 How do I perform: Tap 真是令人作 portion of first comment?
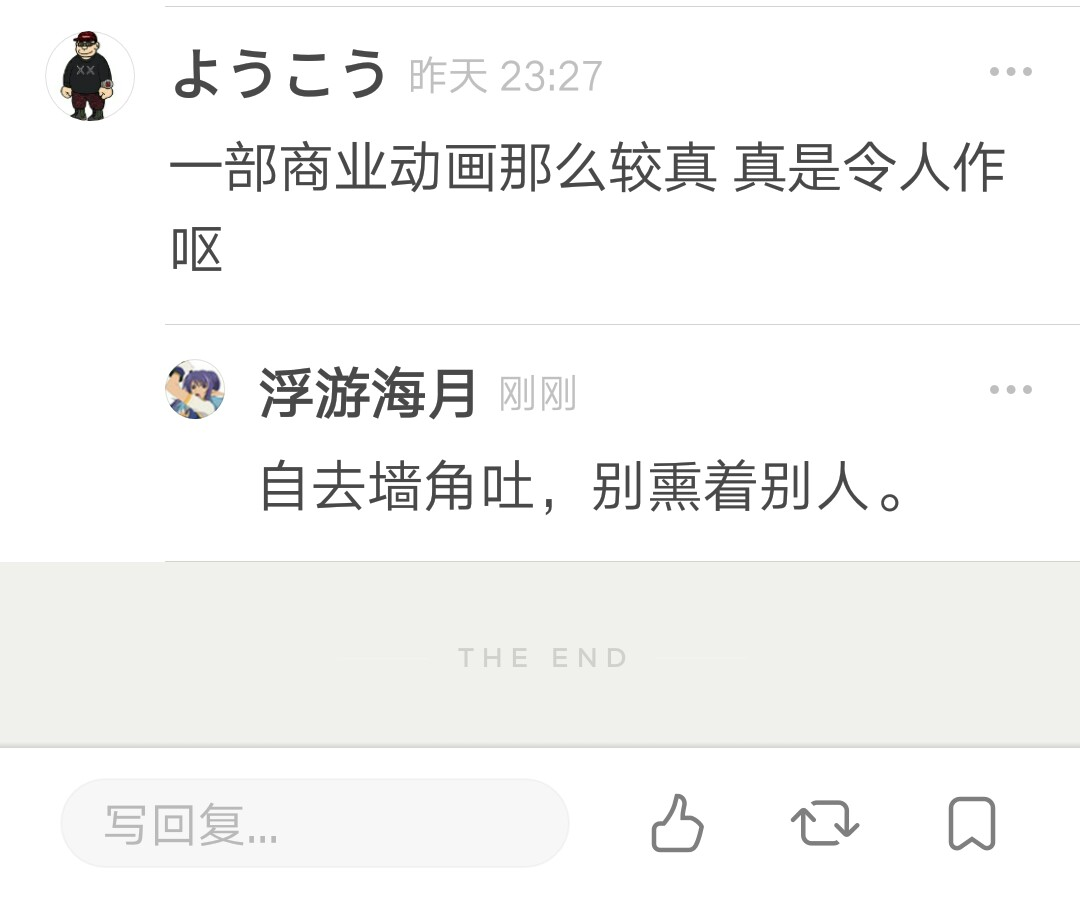tap(869, 167)
